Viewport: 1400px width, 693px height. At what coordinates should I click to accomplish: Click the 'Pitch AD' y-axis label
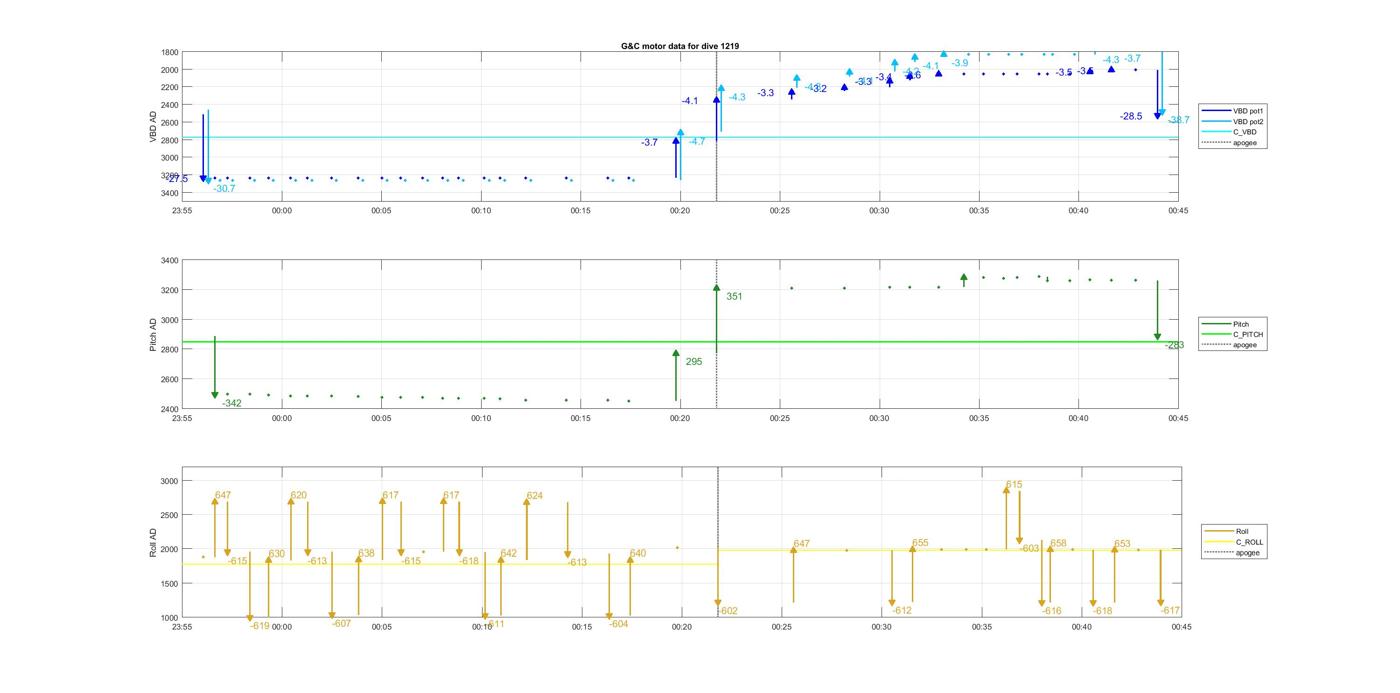(x=153, y=335)
